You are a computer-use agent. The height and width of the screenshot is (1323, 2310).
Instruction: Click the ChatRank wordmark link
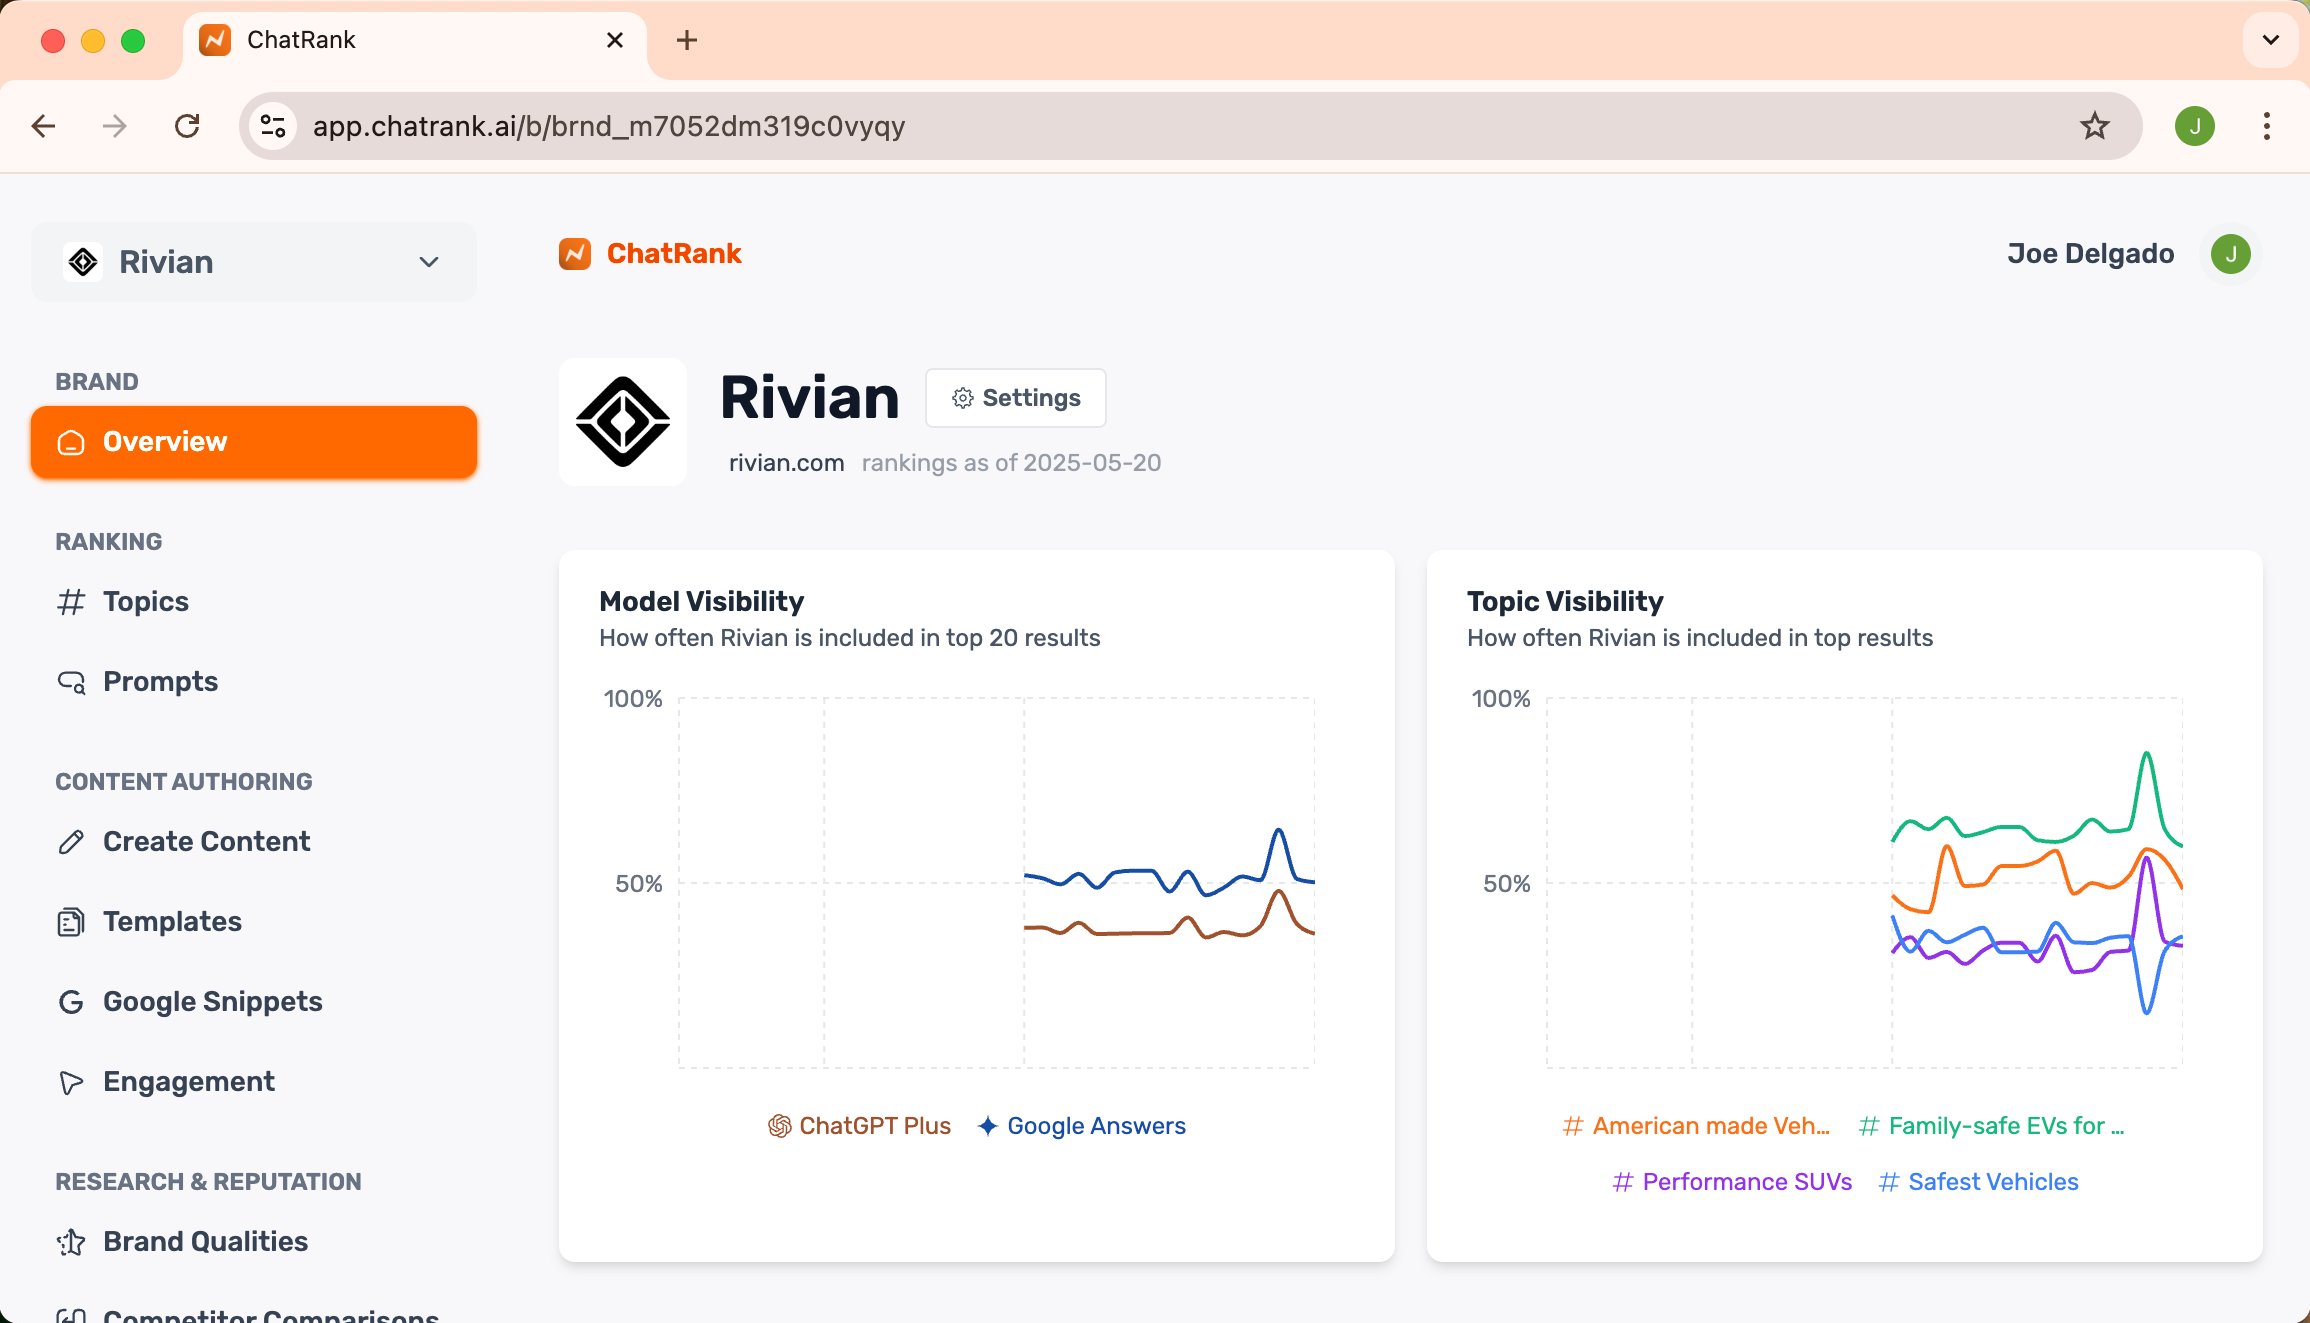click(674, 254)
